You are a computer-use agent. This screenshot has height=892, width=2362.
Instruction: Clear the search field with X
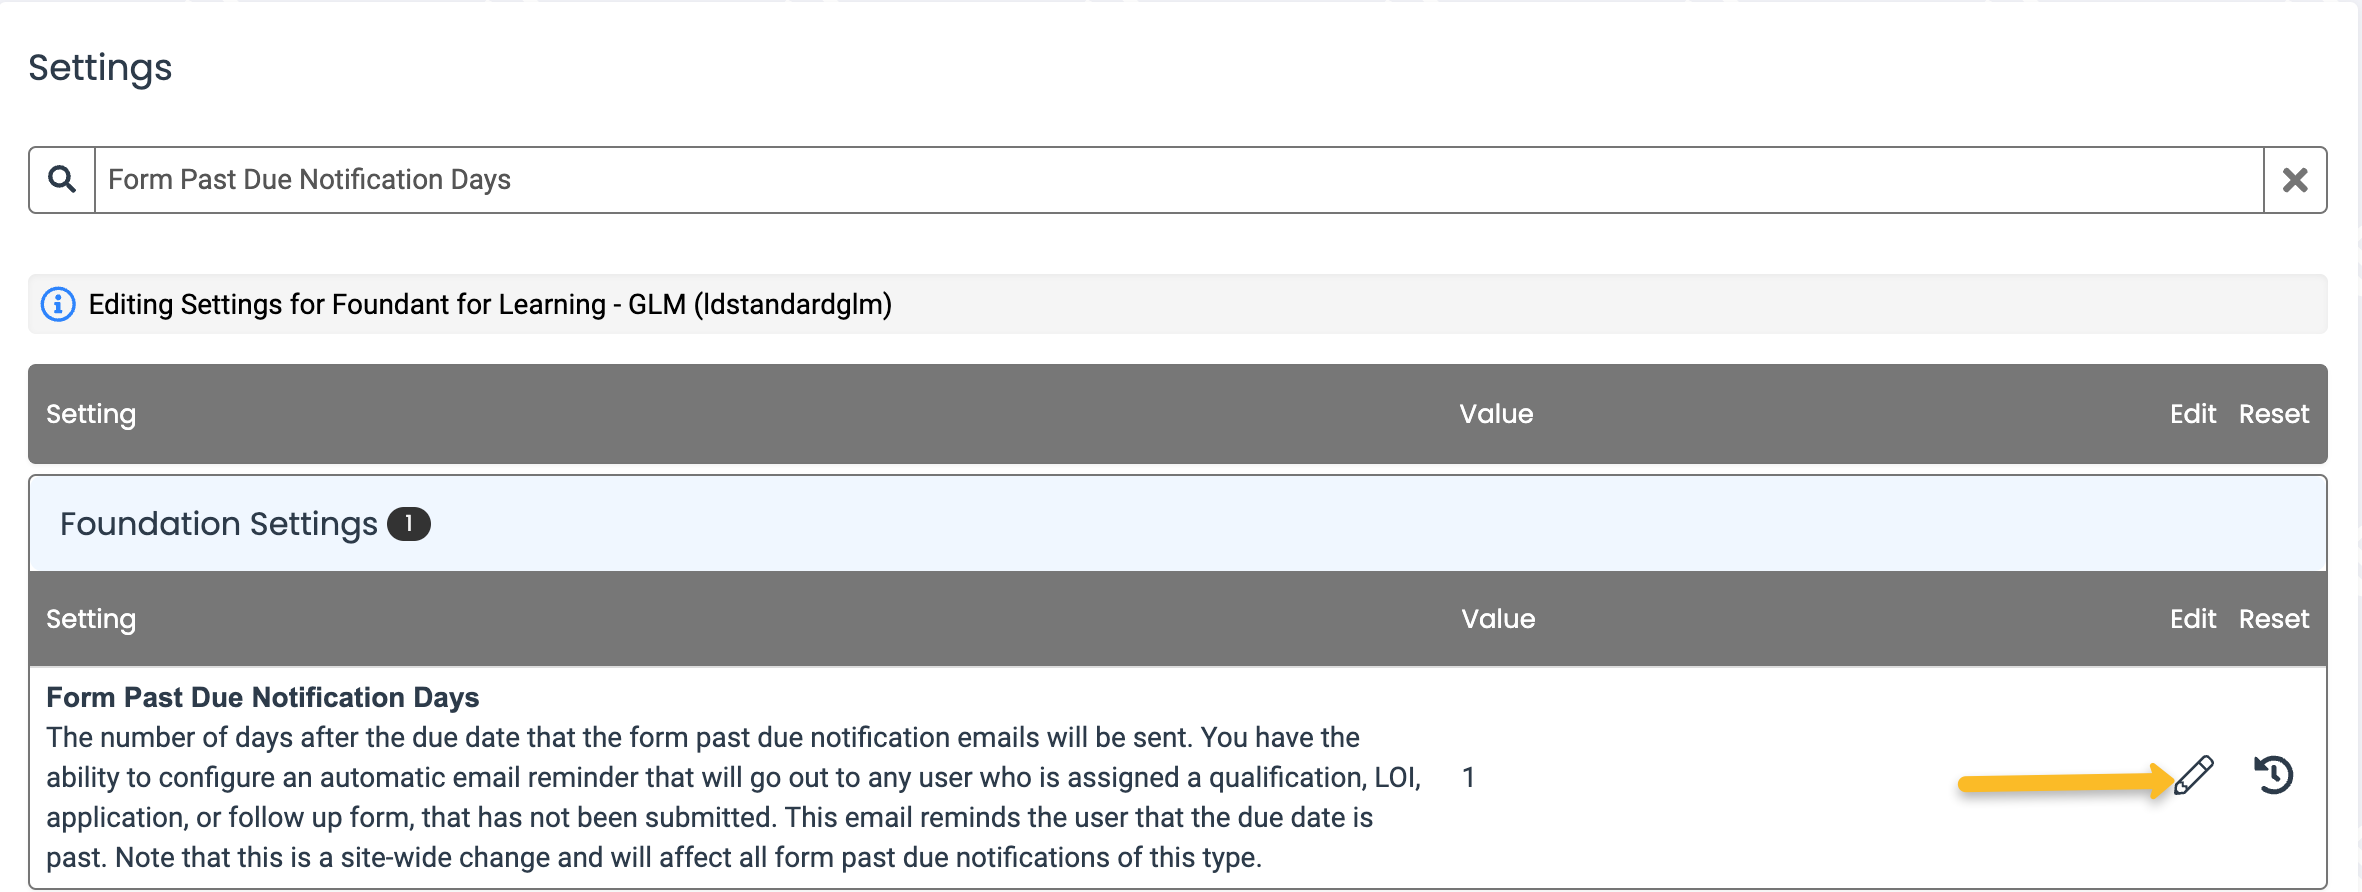[2295, 180]
